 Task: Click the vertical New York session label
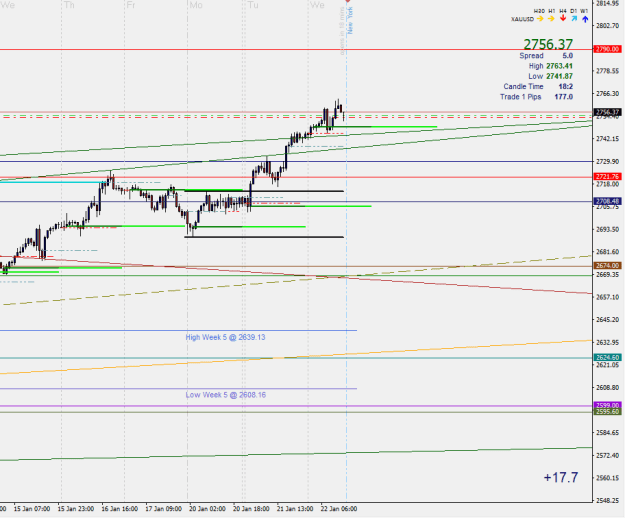[350, 20]
